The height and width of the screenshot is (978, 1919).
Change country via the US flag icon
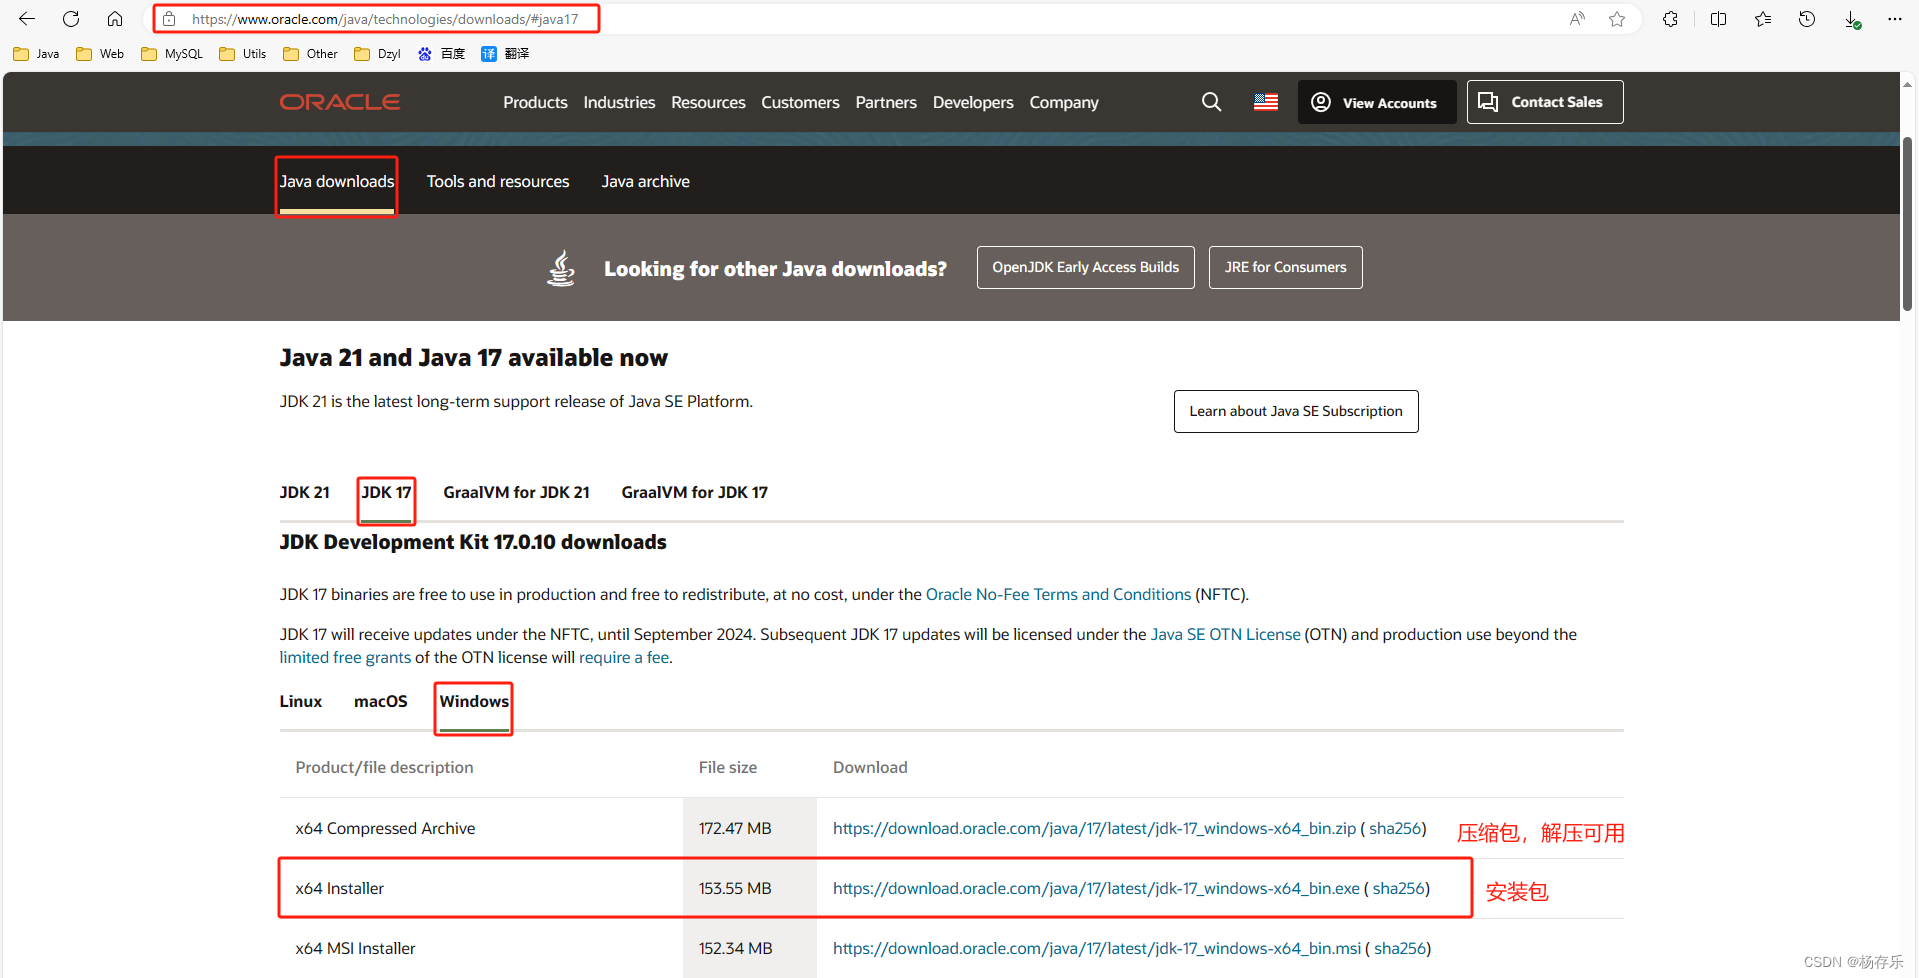coord(1266,102)
